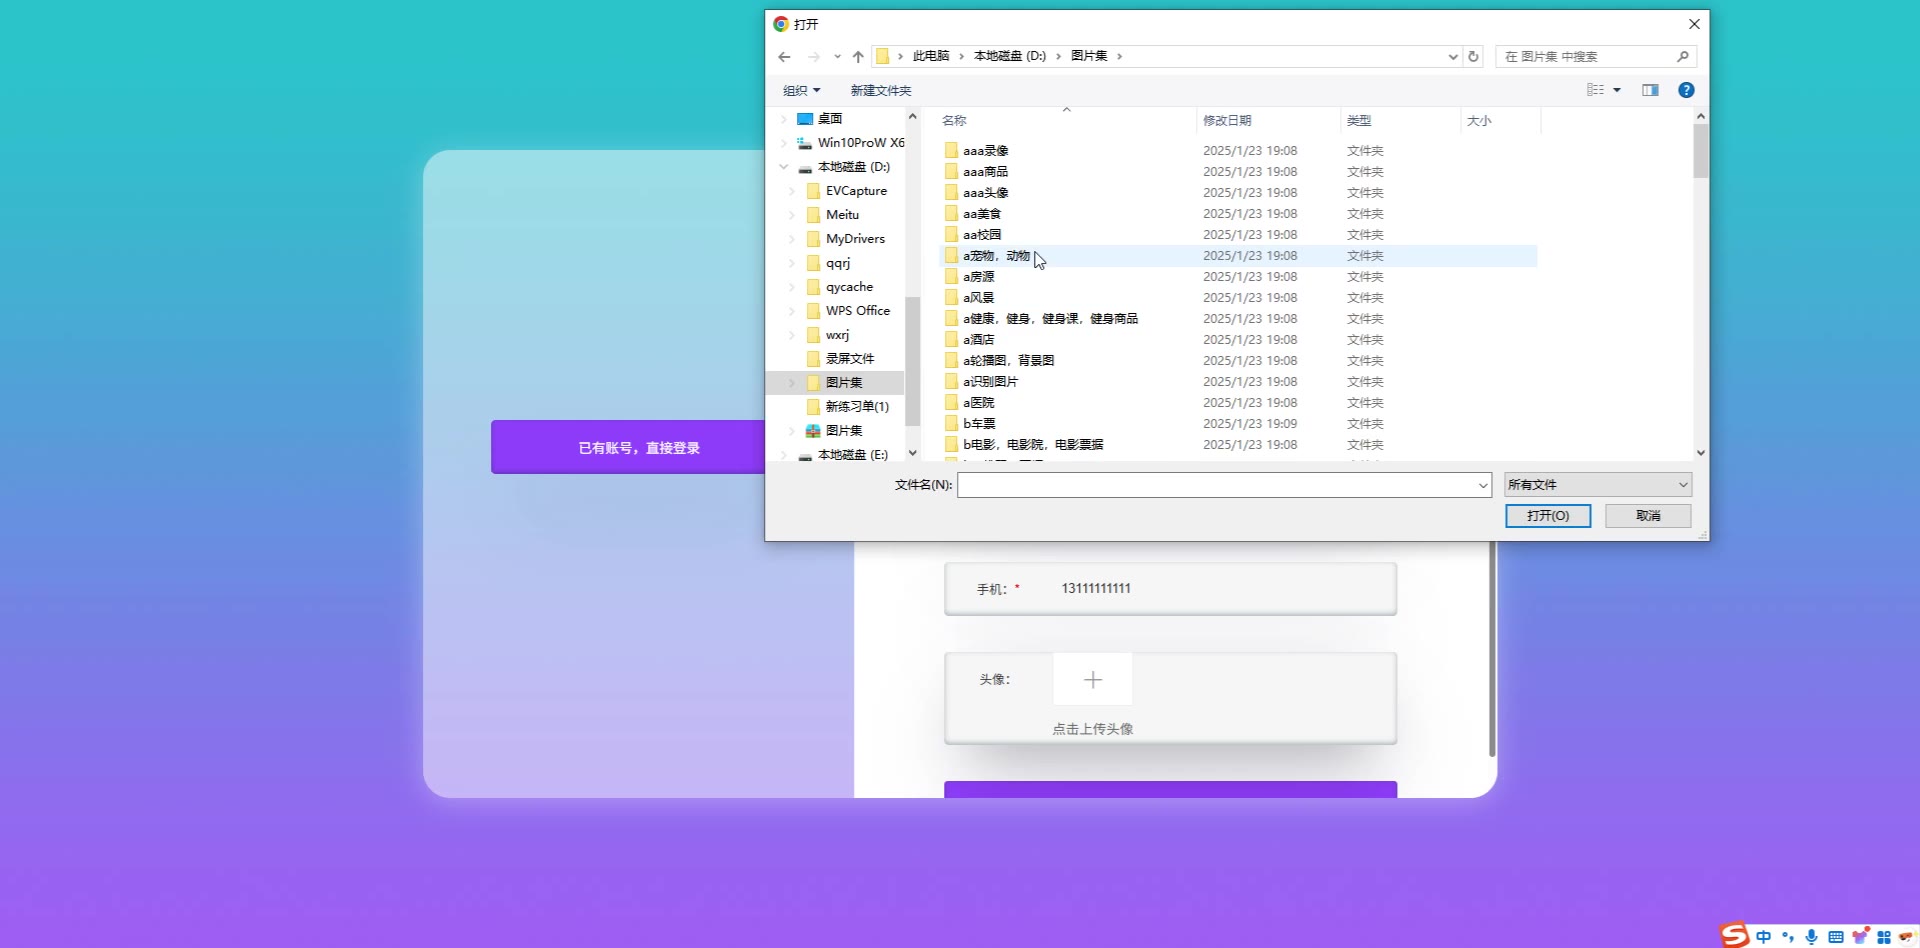
Task: Click the 打开(O) button
Action: click(x=1547, y=516)
